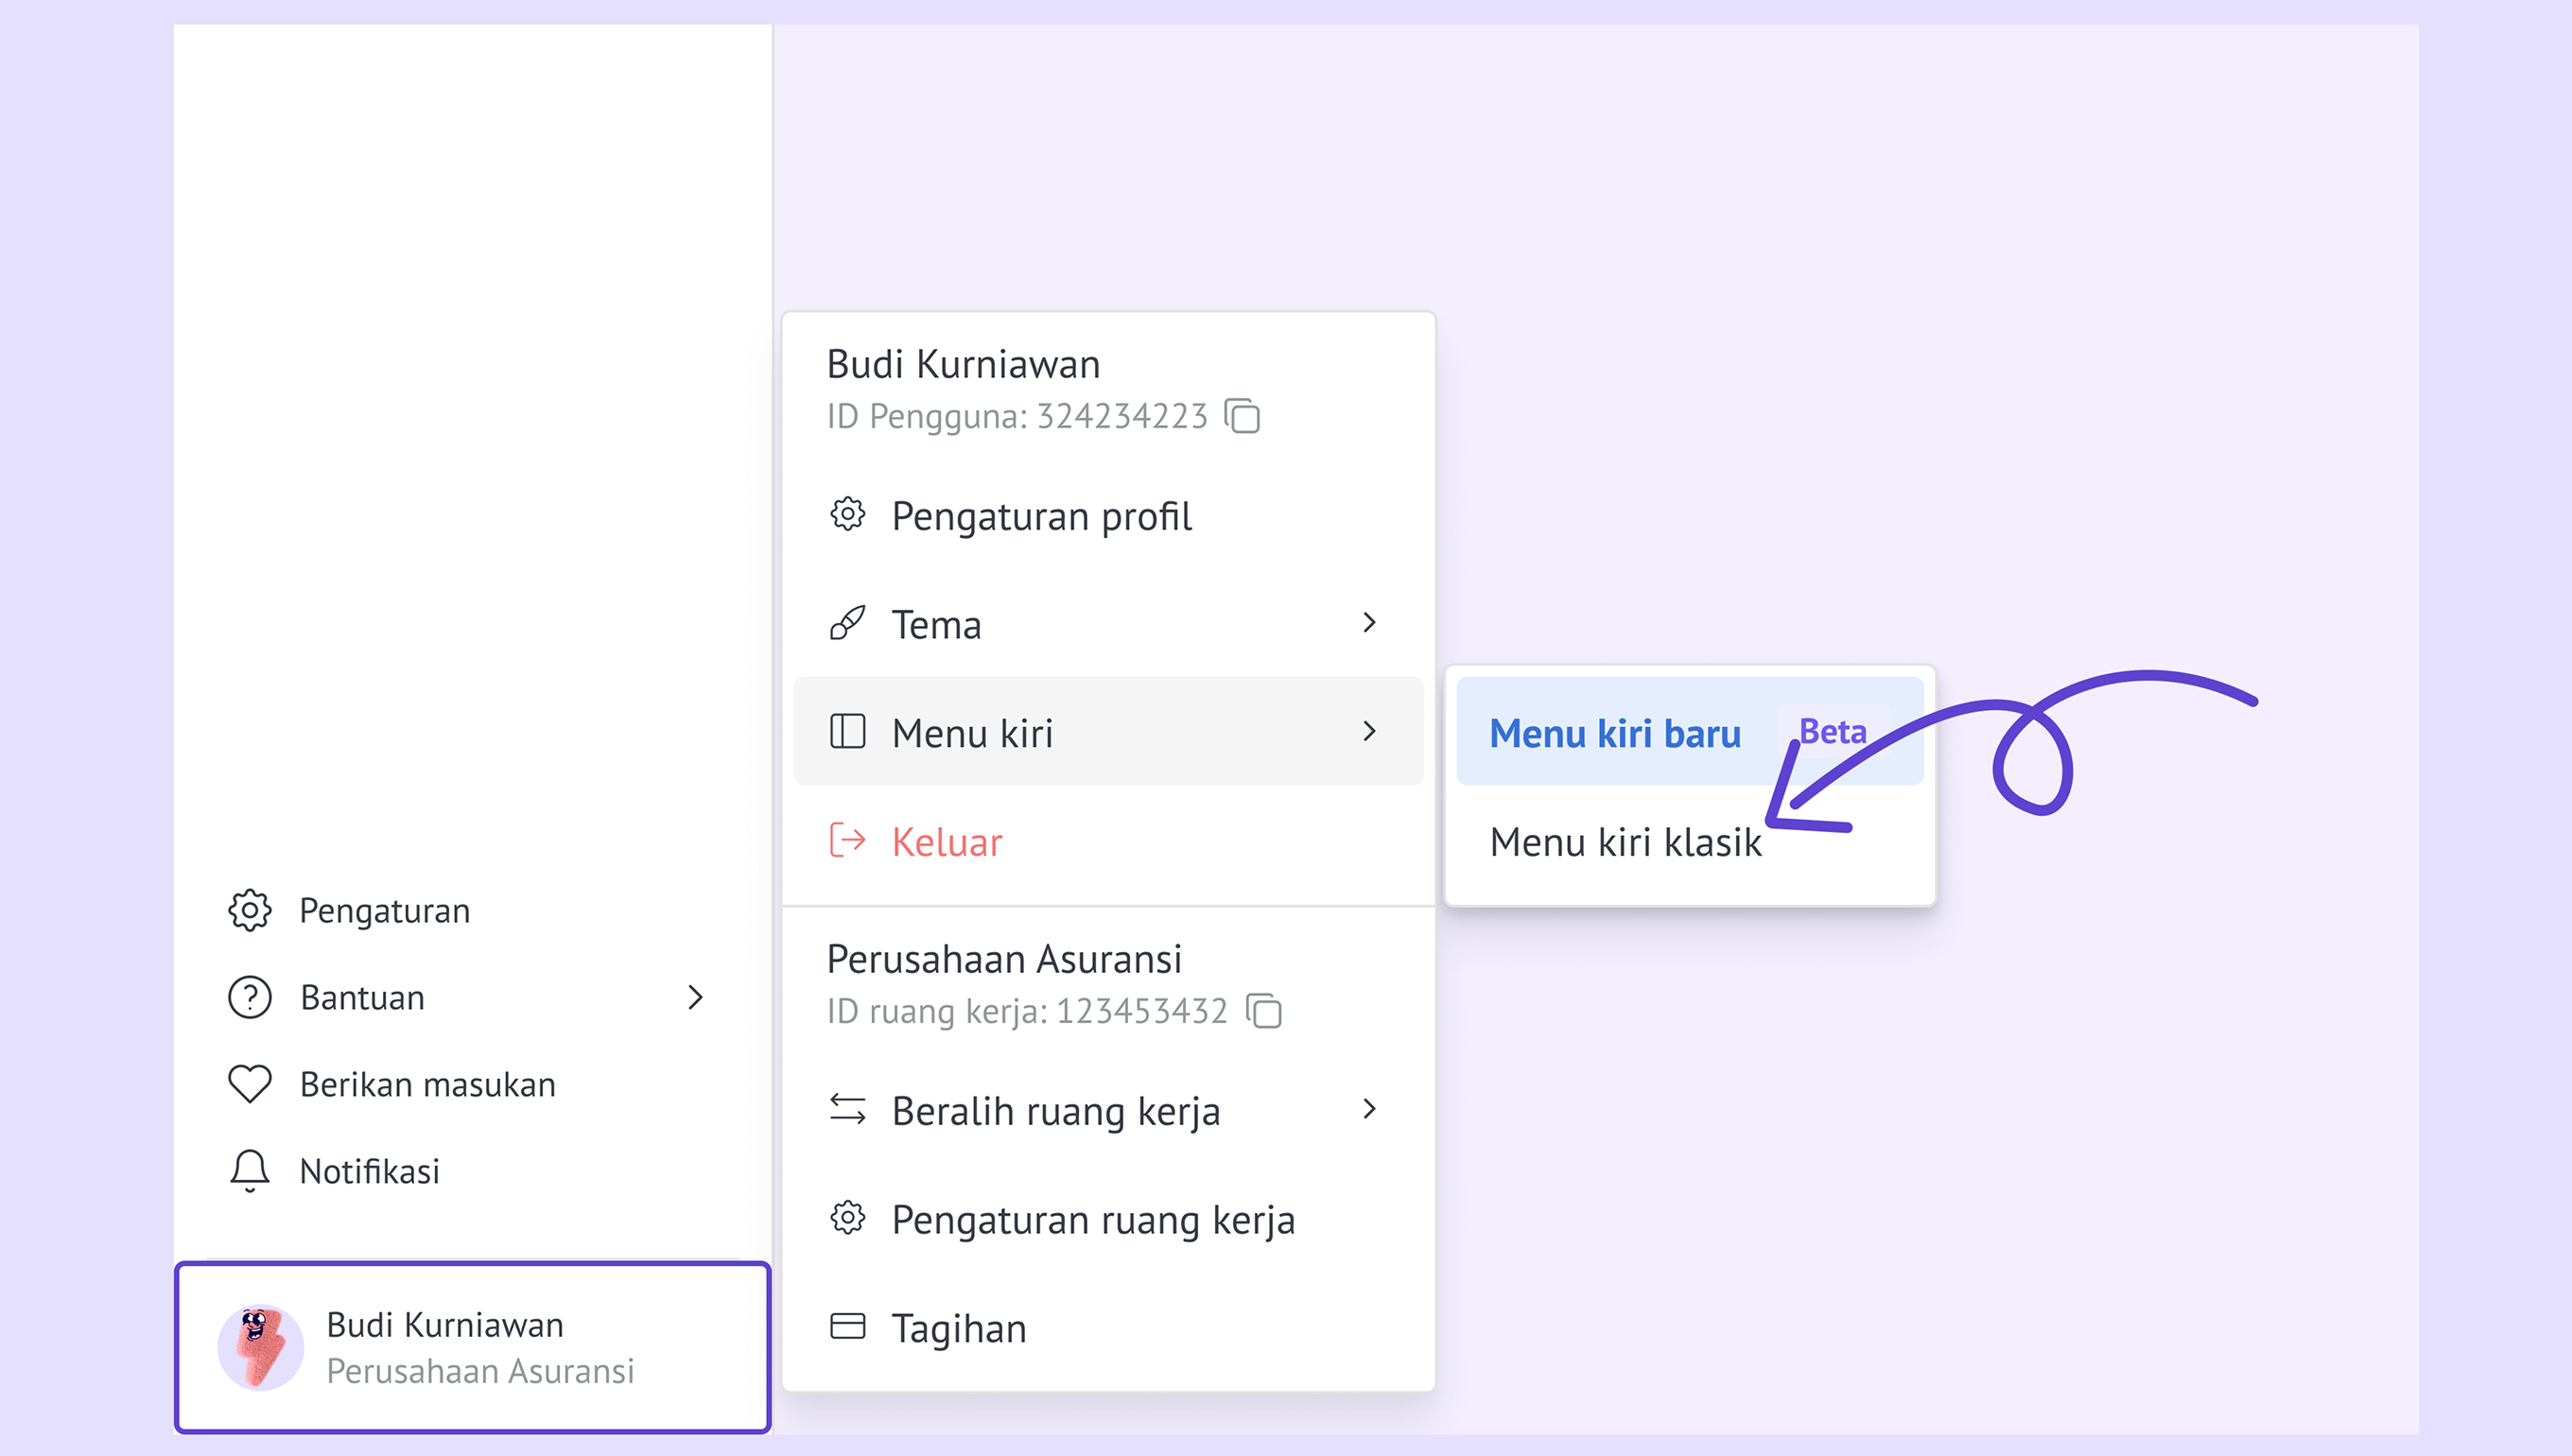Viewport: 2572px width, 1456px height.
Task: Copy the user ID number
Action: [1242, 416]
